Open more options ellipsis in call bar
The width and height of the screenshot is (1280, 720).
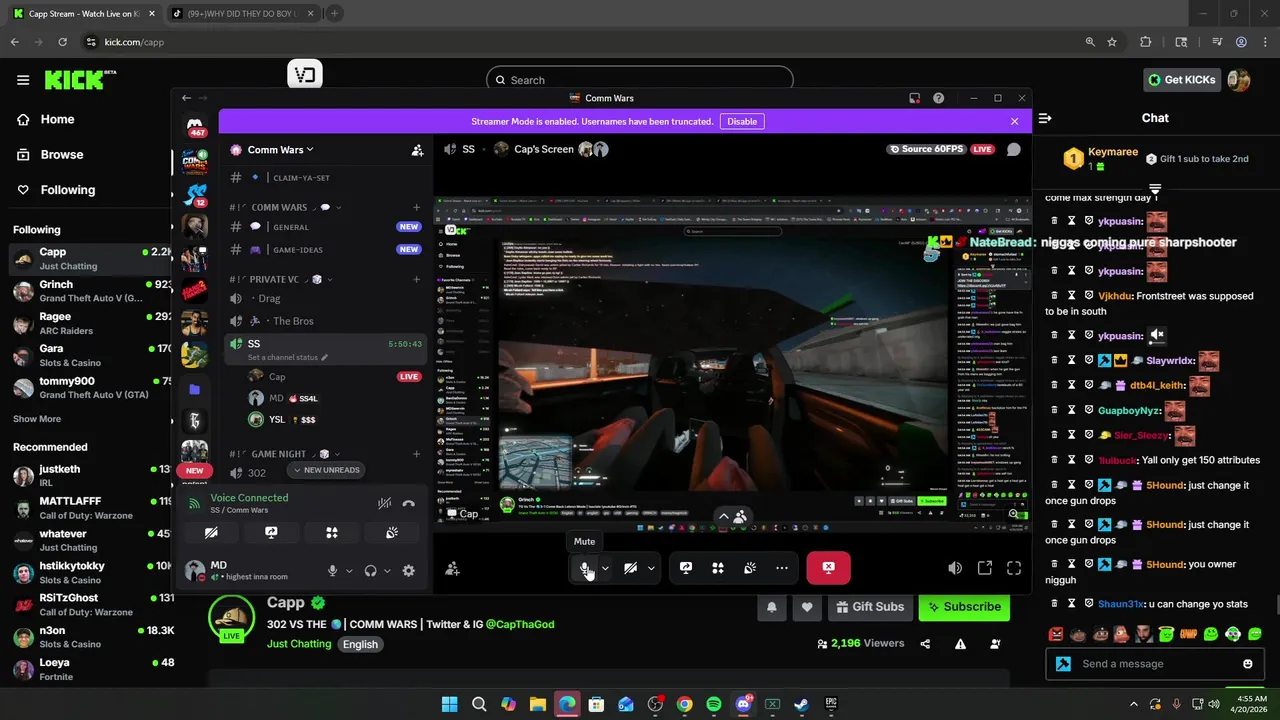782,568
